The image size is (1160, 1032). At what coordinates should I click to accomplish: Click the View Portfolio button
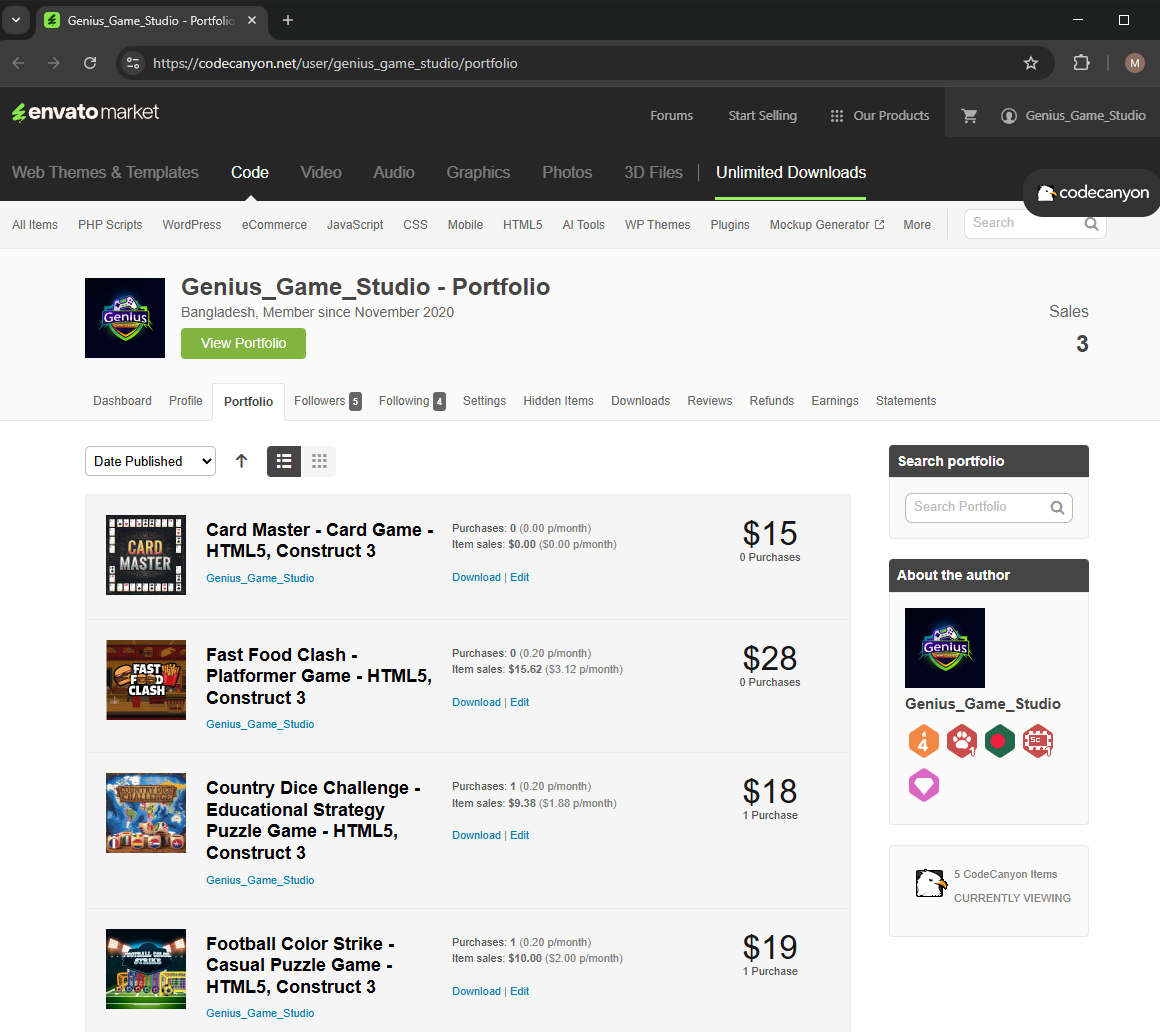[x=243, y=343]
